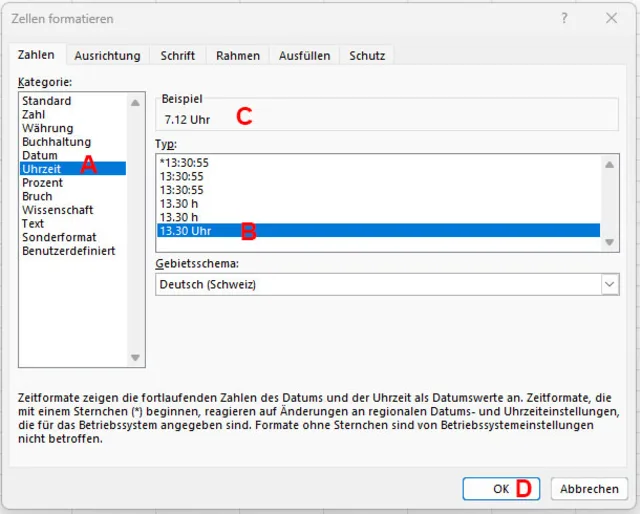Pick the Prozent category
640x514 pixels.
[x=42, y=183]
